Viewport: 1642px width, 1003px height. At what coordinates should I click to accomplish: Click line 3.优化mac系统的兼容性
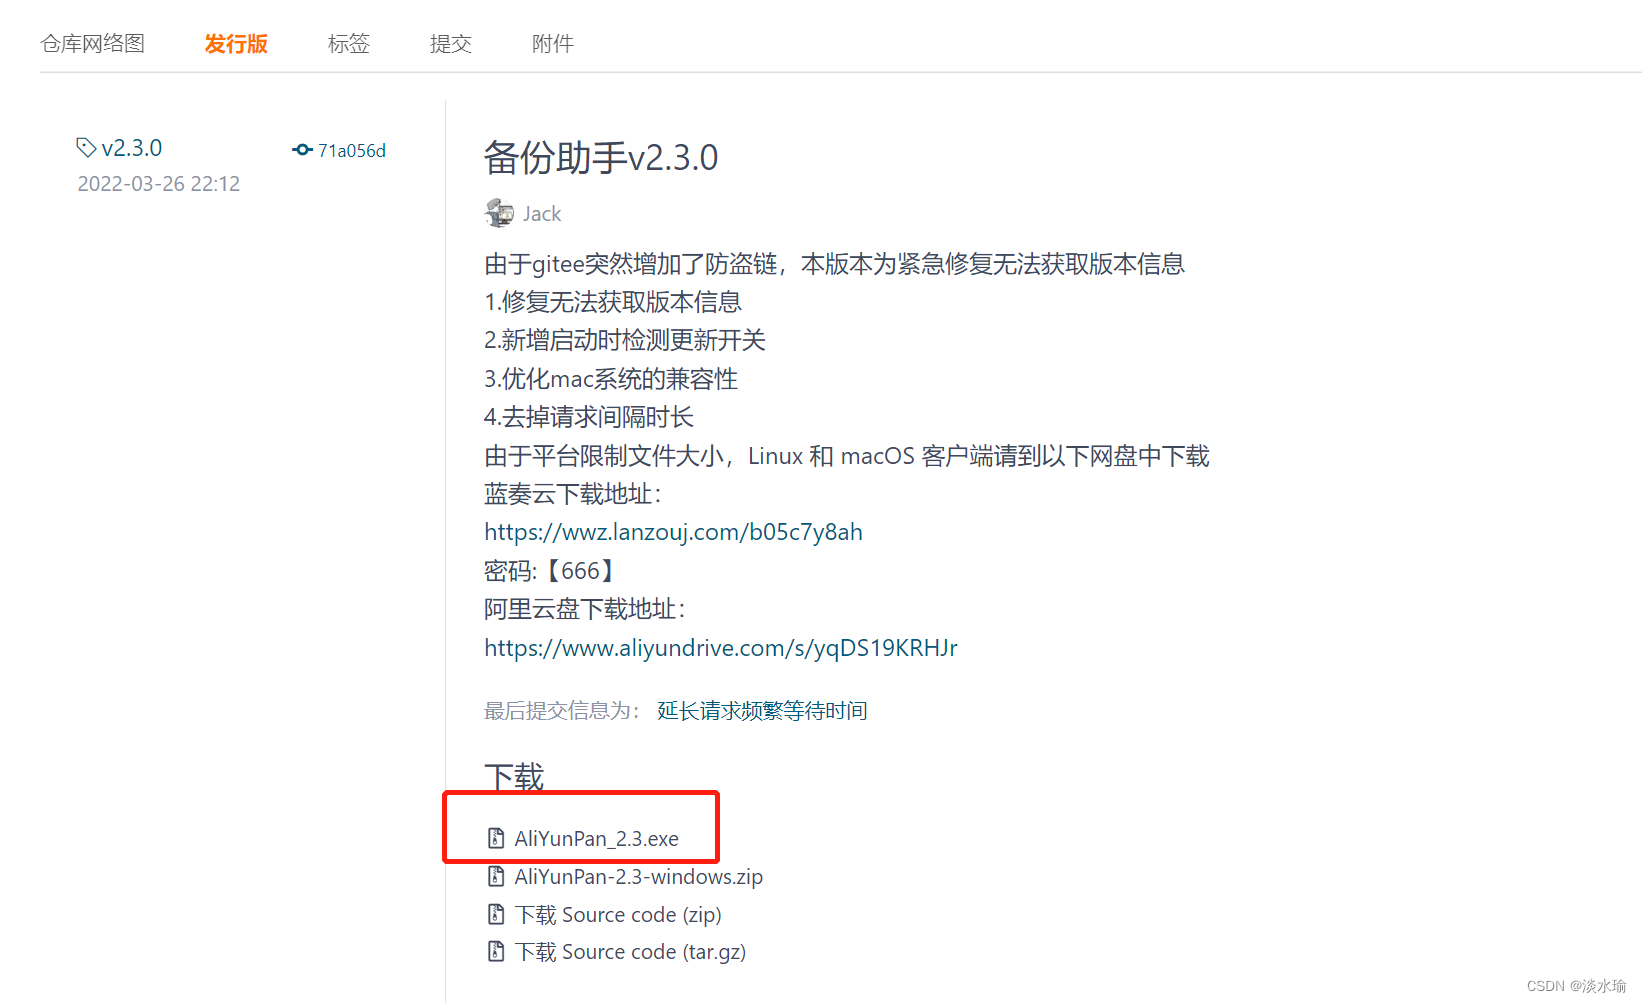tap(611, 379)
